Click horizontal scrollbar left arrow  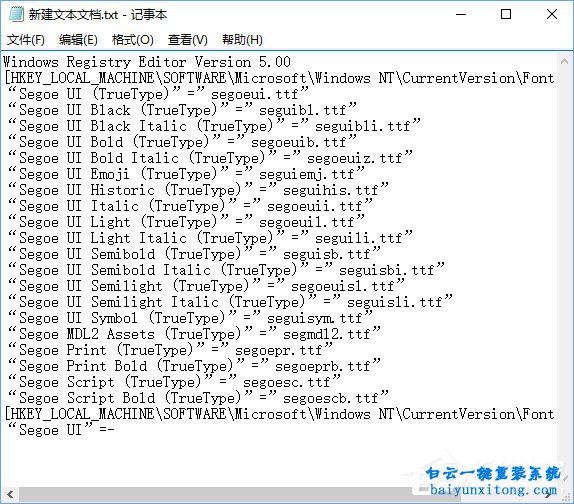click(x=10, y=495)
